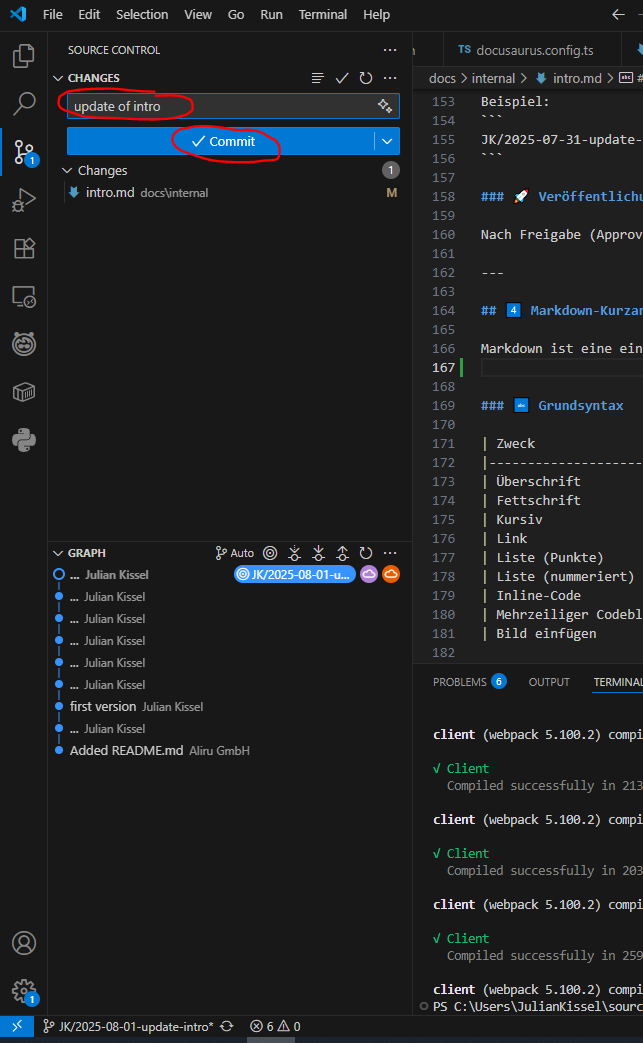Open the Go menu
This screenshot has height=1043, width=643.
tap(236, 14)
